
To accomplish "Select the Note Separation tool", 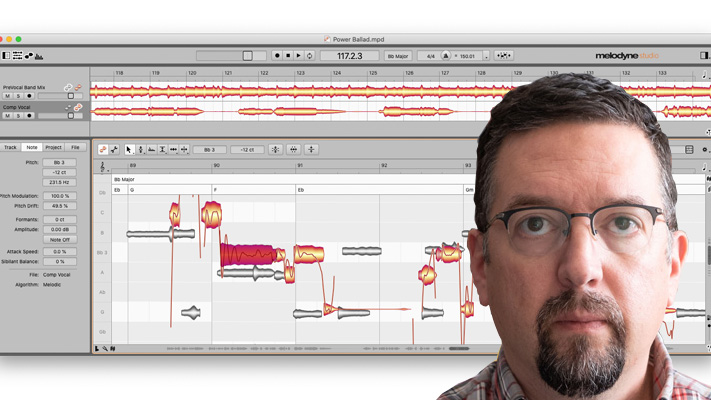I will 184,149.
